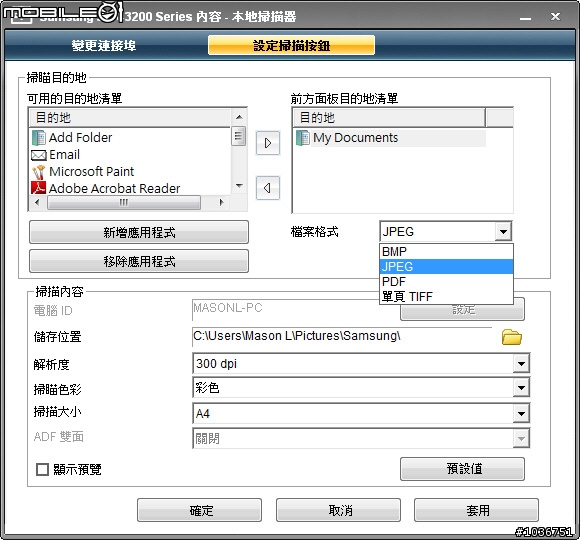Click the right arrow to add destination

(x=268, y=143)
